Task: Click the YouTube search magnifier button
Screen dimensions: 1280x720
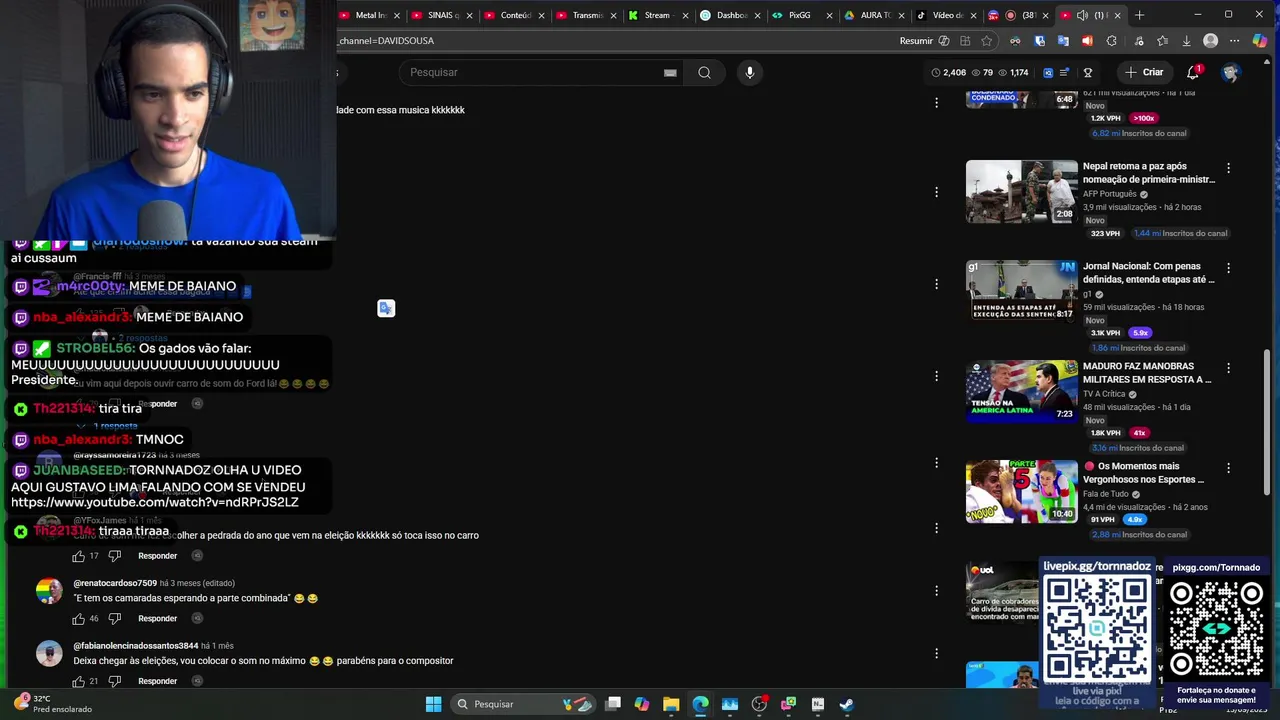Action: coord(704,72)
